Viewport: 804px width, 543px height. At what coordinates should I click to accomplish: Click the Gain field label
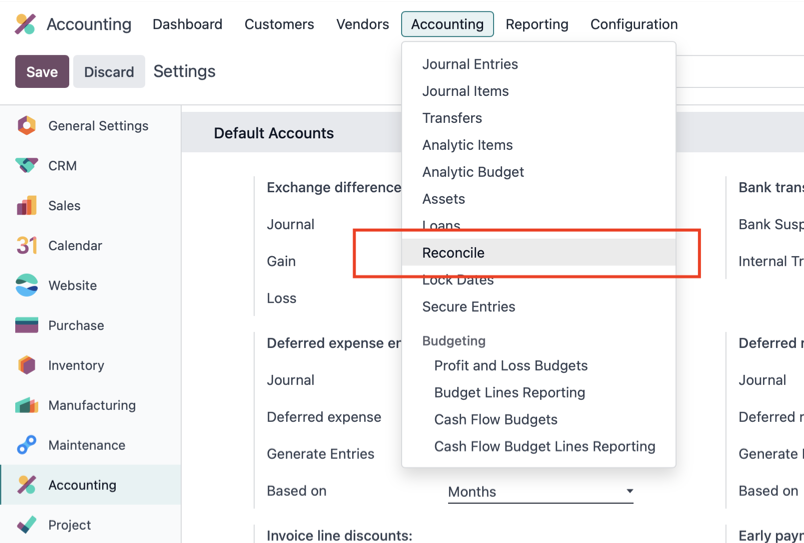(281, 262)
